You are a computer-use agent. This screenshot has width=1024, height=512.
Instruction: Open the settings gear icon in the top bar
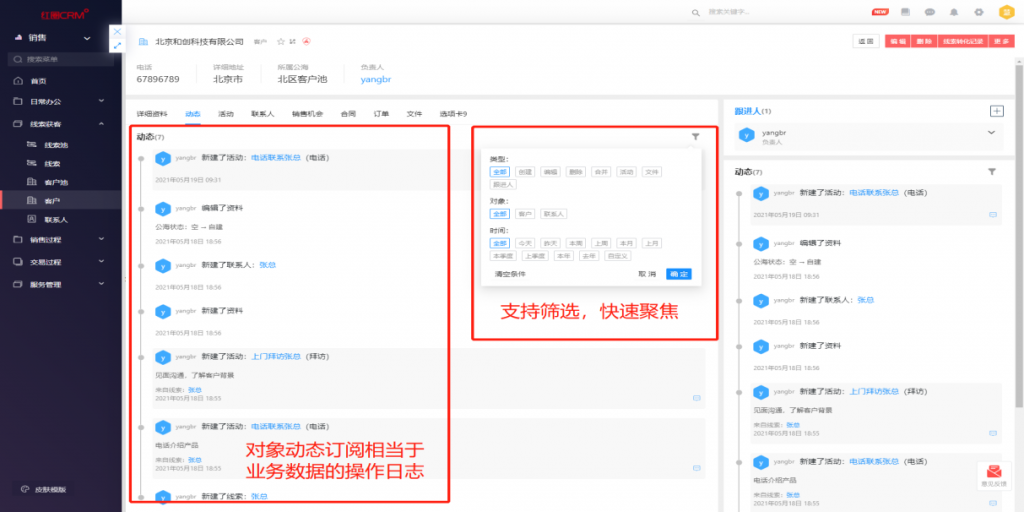(978, 12)
